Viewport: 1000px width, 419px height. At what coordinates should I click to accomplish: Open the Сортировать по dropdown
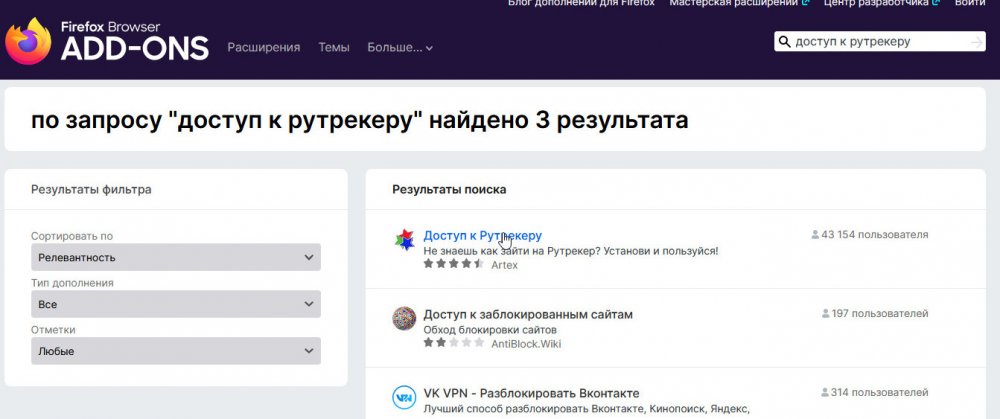point(176,257)
